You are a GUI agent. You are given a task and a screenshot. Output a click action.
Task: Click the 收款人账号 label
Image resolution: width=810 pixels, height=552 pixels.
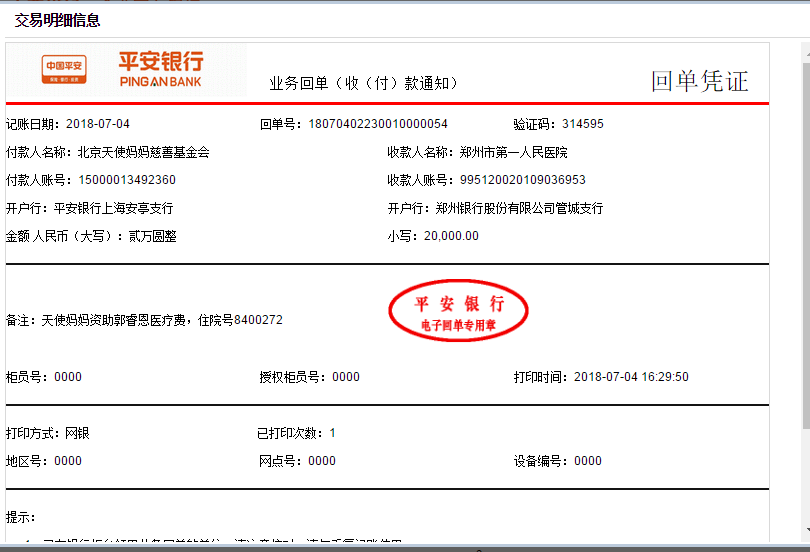pyautogui.click(x=421, y=180)
